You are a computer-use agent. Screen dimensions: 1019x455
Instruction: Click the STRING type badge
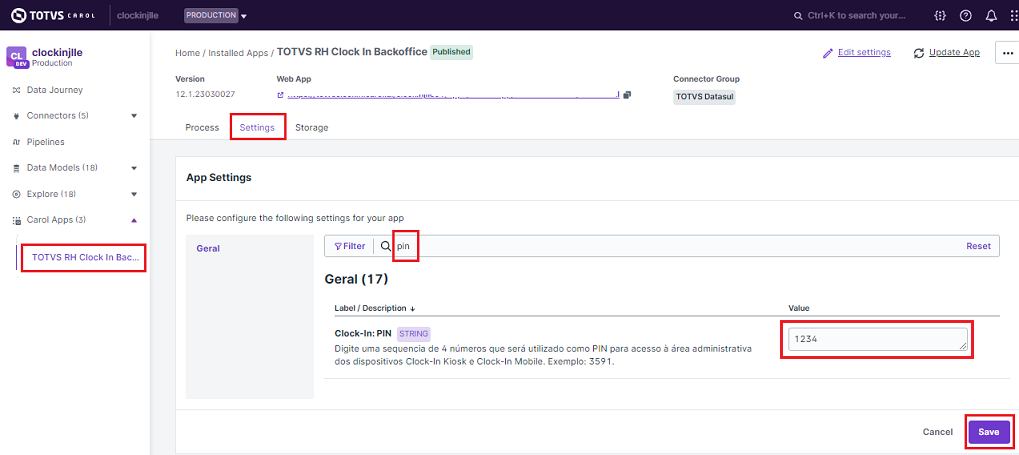click(413, 333)
